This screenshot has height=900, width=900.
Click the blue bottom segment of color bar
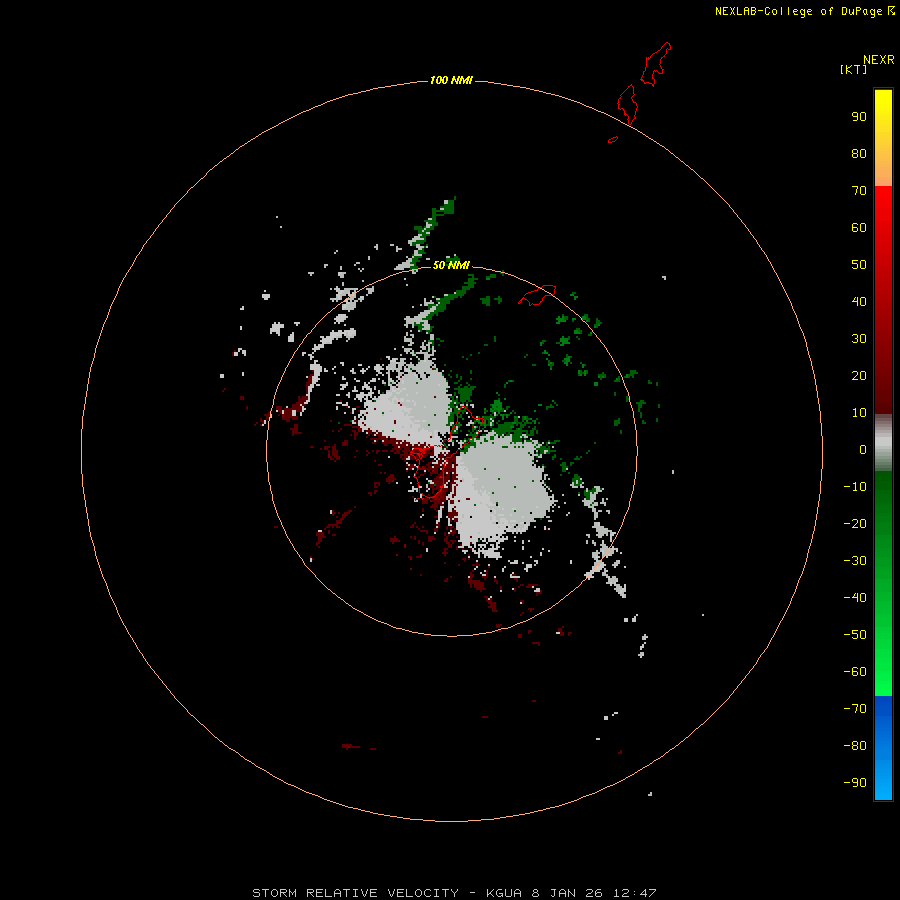click(883, 748)
